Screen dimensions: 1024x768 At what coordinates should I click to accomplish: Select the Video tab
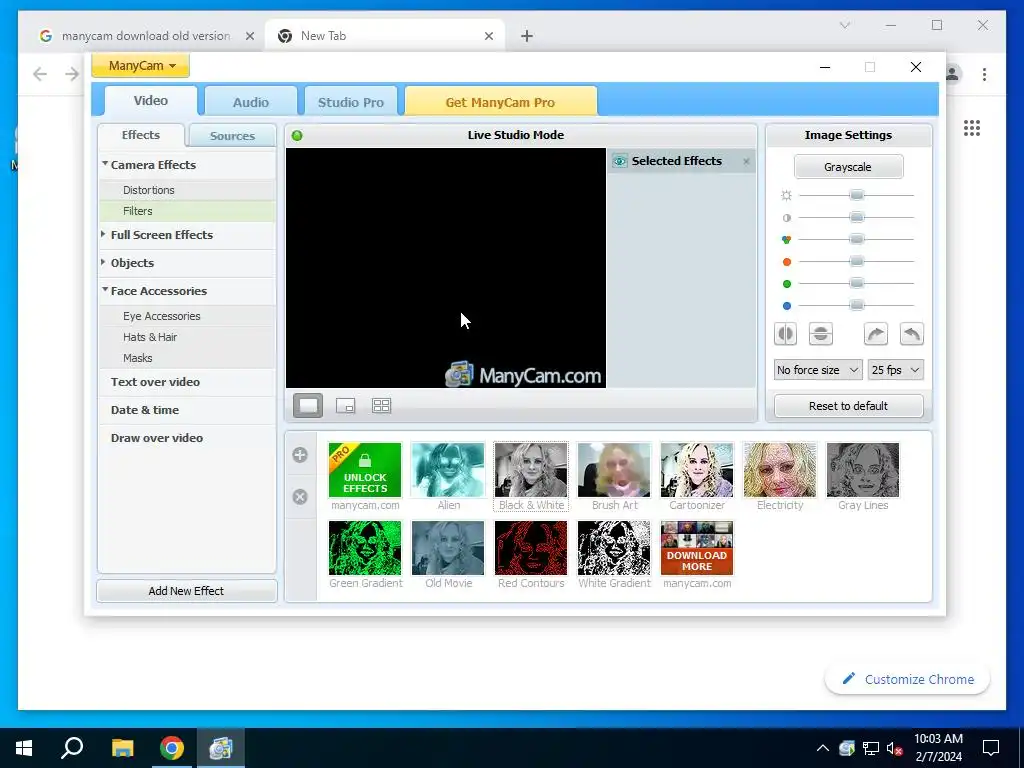(x=151, y=101)
